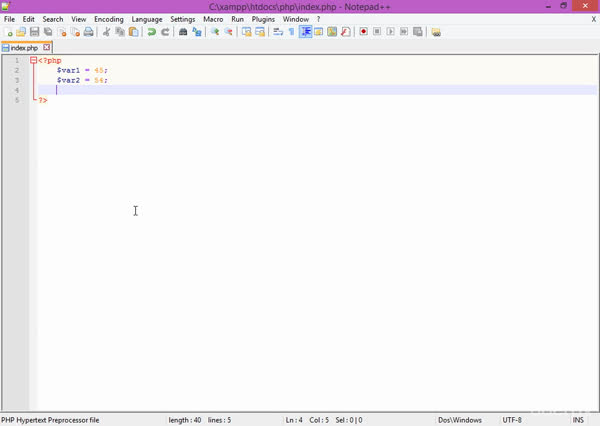Toggle the Word wrap toolbar button

click(279, 32)
